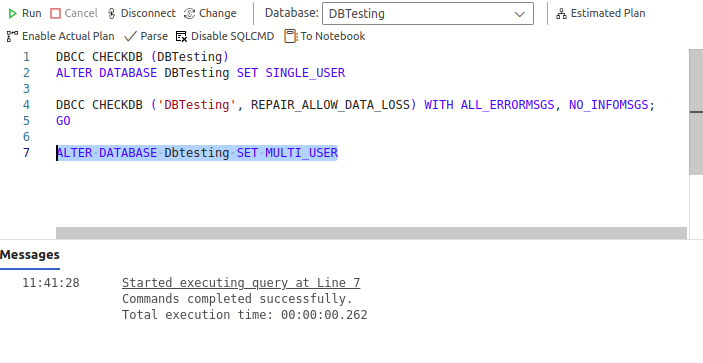Select line number 4 in gutter

point(26,105)
